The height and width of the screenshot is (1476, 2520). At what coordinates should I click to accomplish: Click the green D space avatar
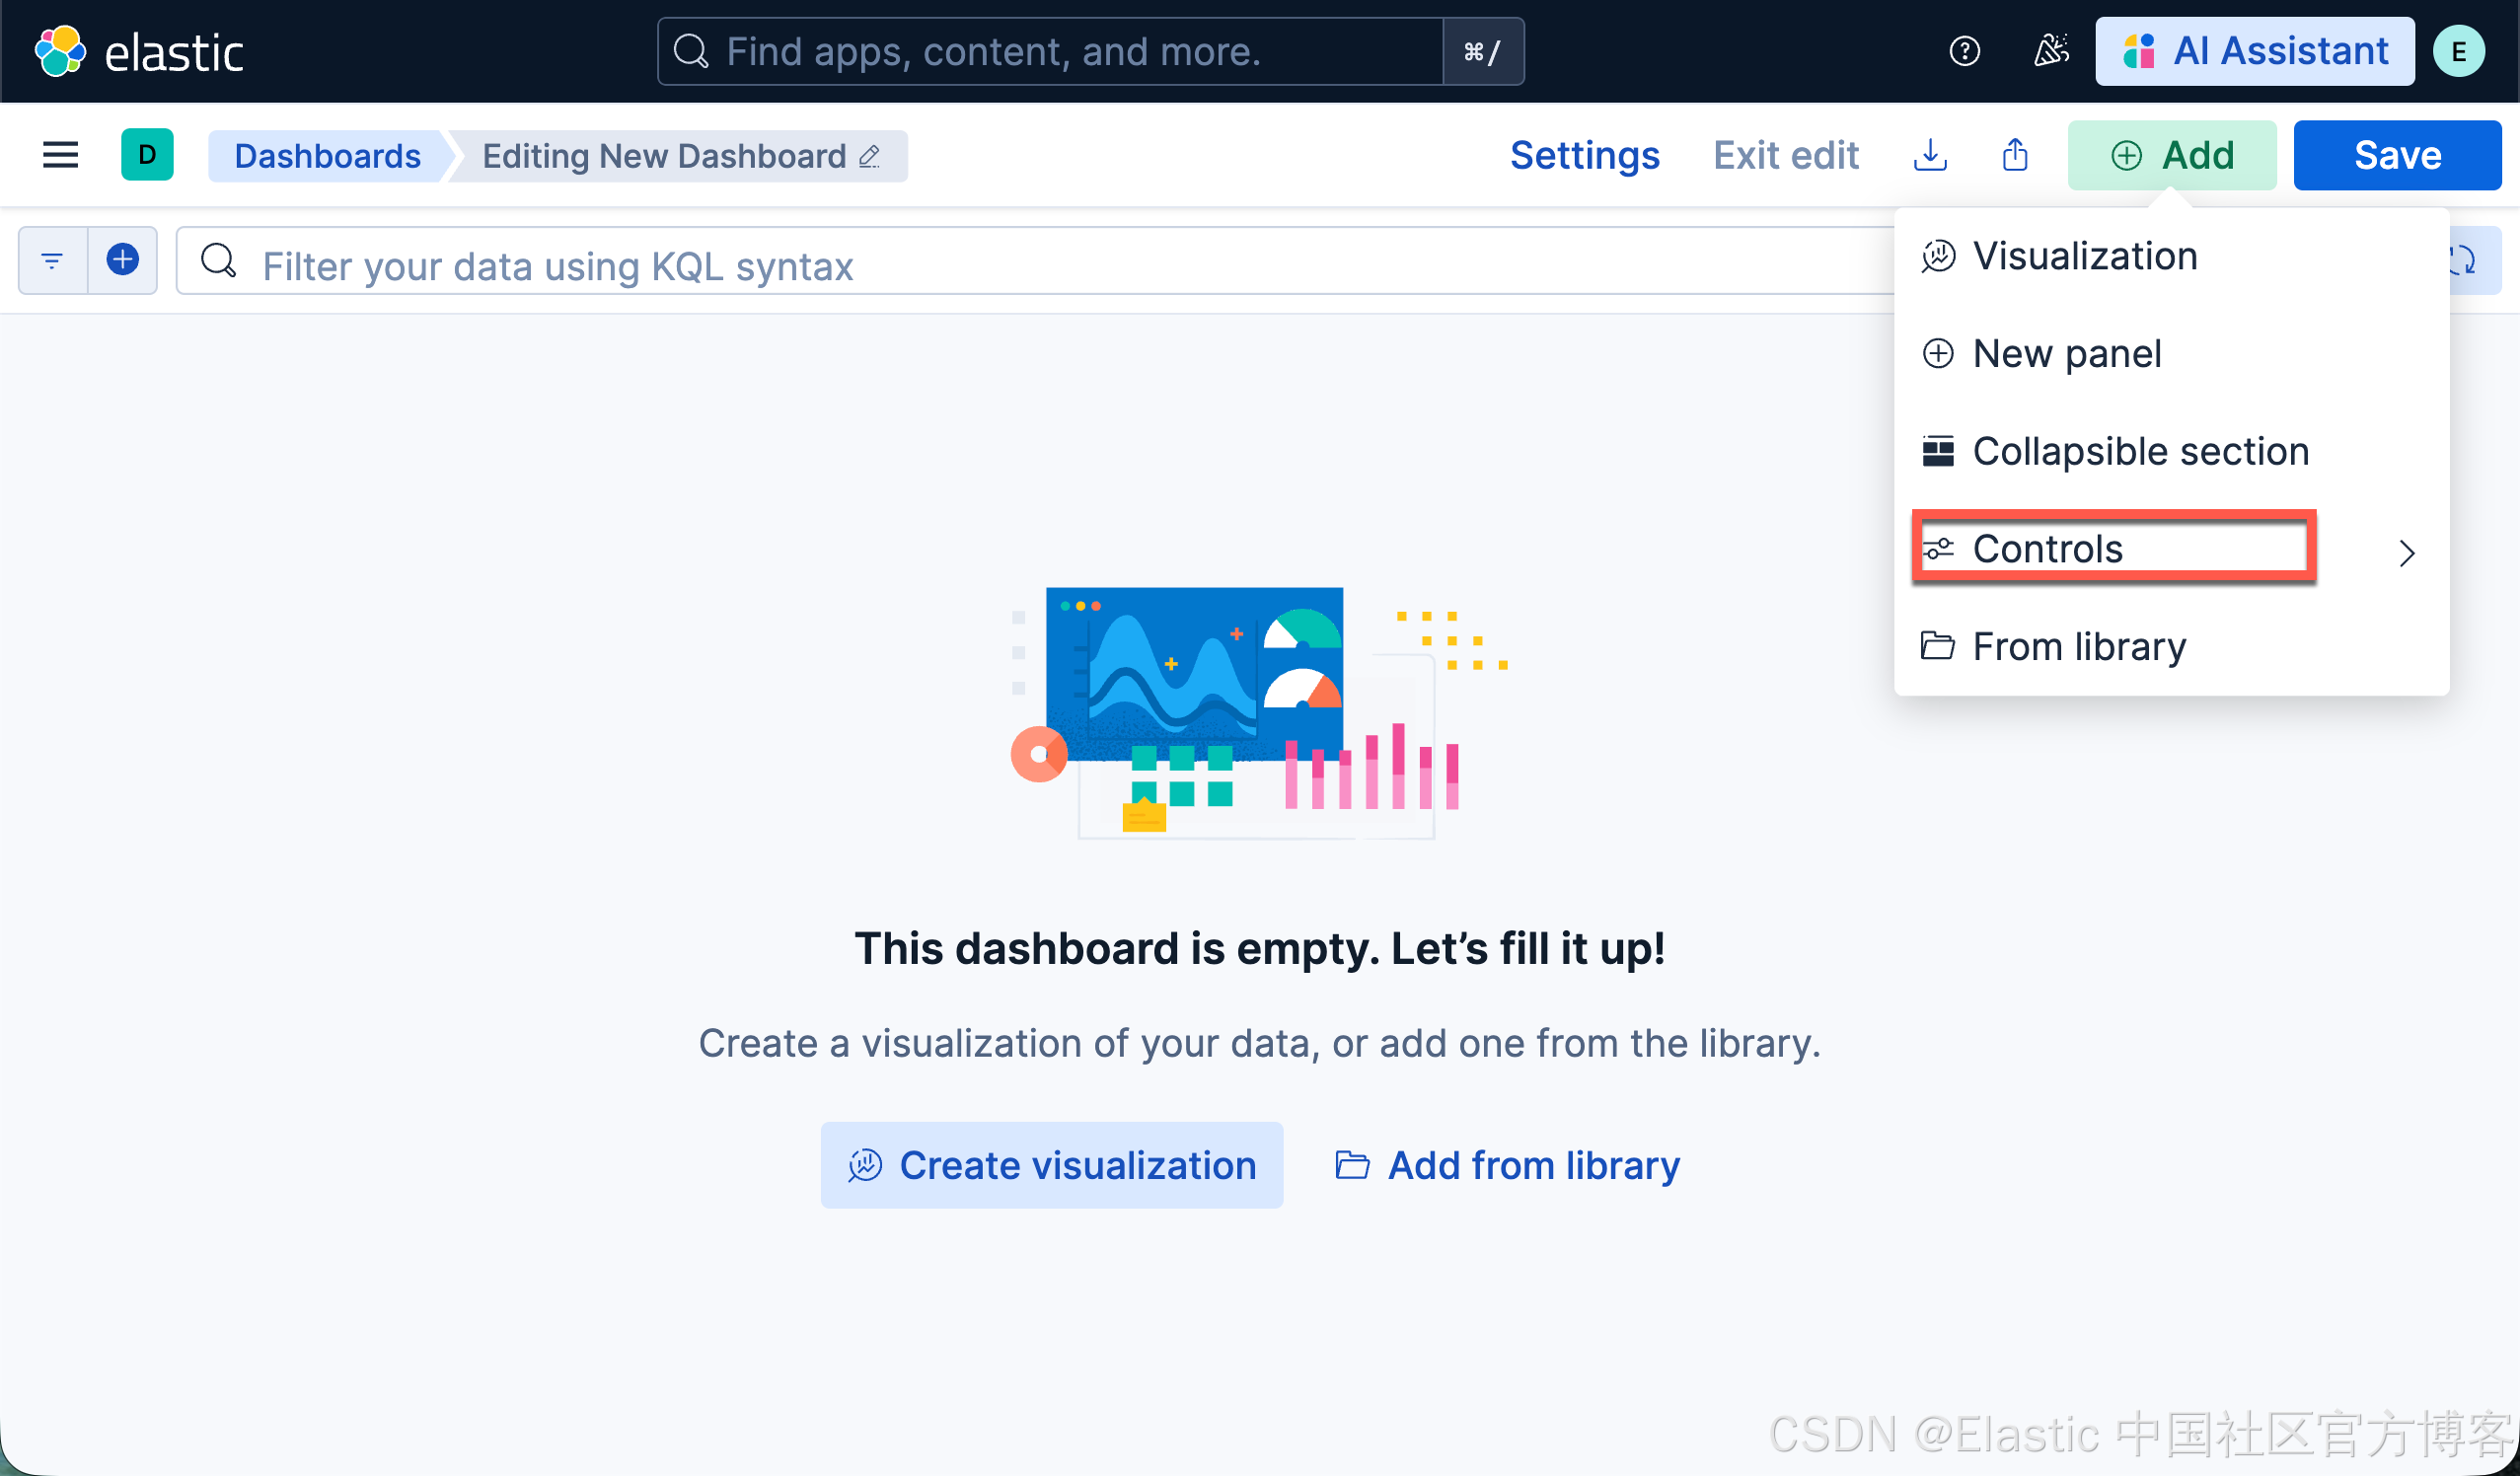pos(147,155)
